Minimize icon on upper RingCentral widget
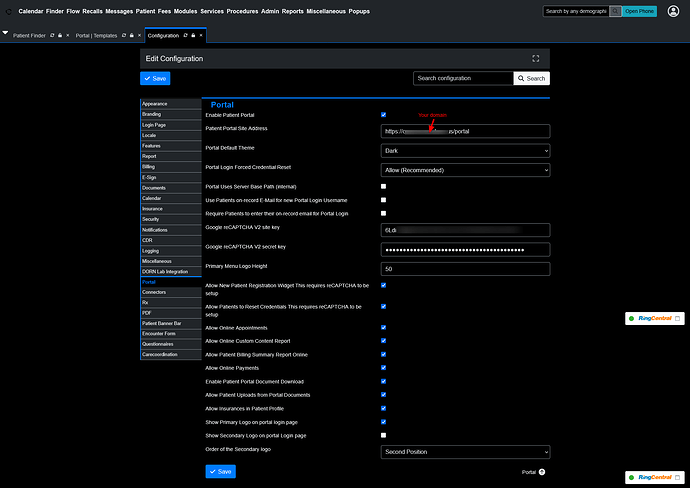Screen dimensions: 690x488 [x=678, y=318]
